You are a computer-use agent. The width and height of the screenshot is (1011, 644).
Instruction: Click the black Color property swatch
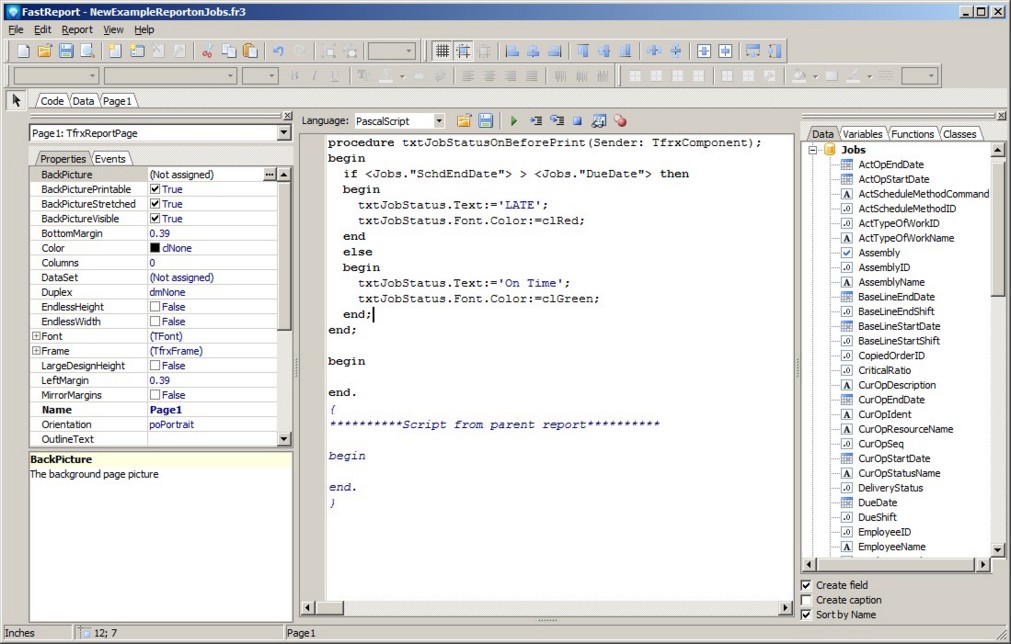tap(155, 248)
